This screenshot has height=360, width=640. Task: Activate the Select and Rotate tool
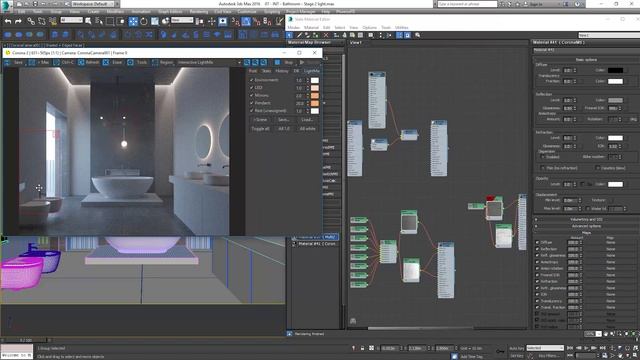click(144, 21)
